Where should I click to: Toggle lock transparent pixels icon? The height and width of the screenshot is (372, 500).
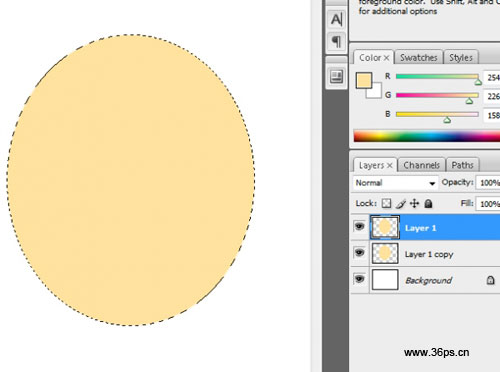click(386, 203)
